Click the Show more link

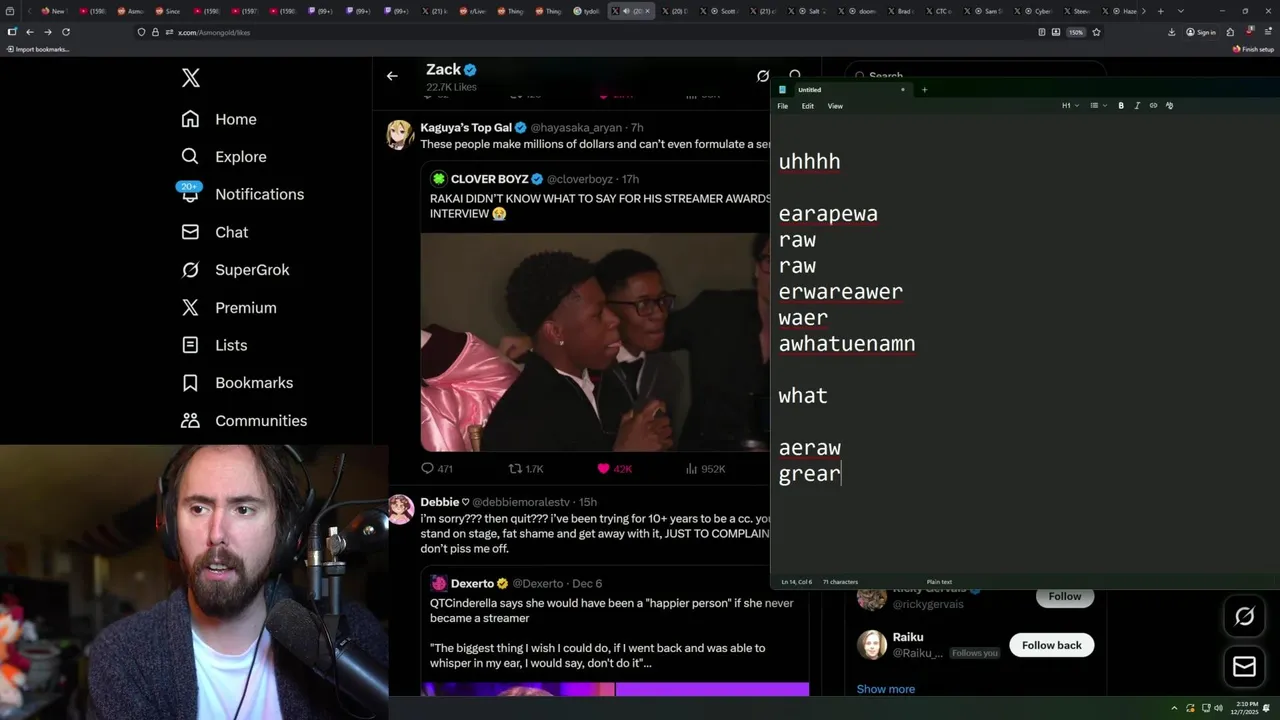[885, 689]
